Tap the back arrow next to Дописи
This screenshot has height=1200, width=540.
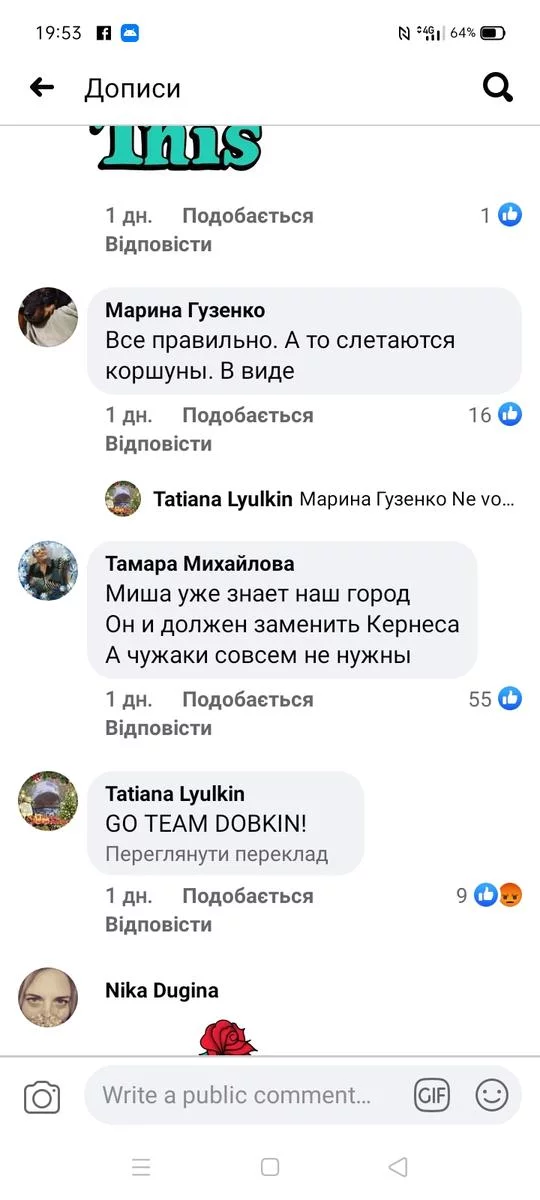[x=42, y=88]
